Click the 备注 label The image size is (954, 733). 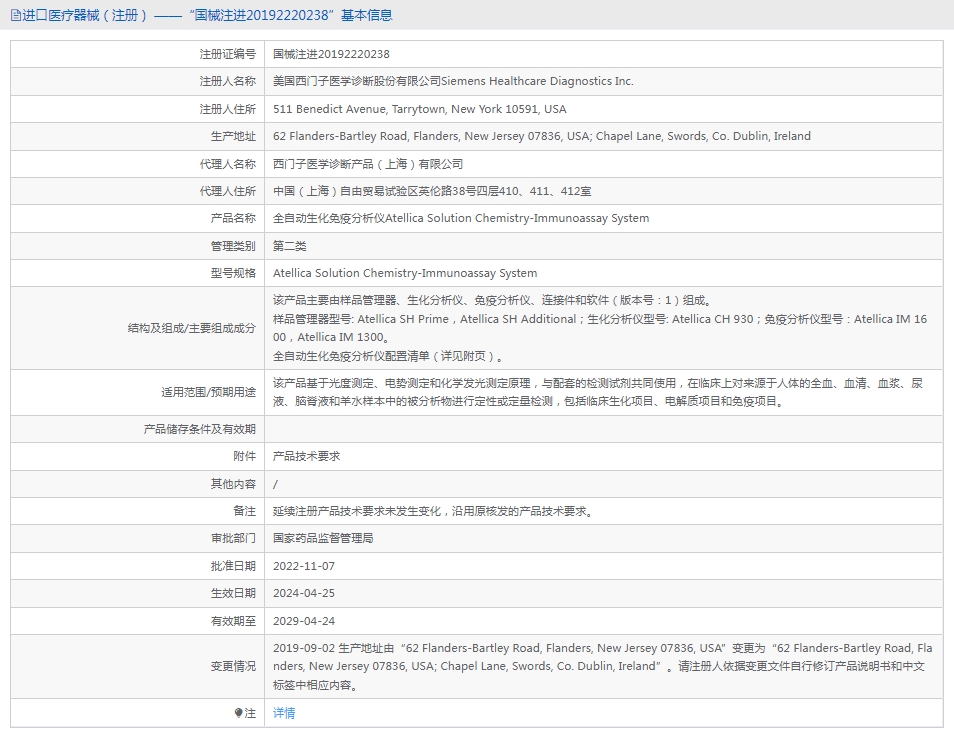(245, 511)
